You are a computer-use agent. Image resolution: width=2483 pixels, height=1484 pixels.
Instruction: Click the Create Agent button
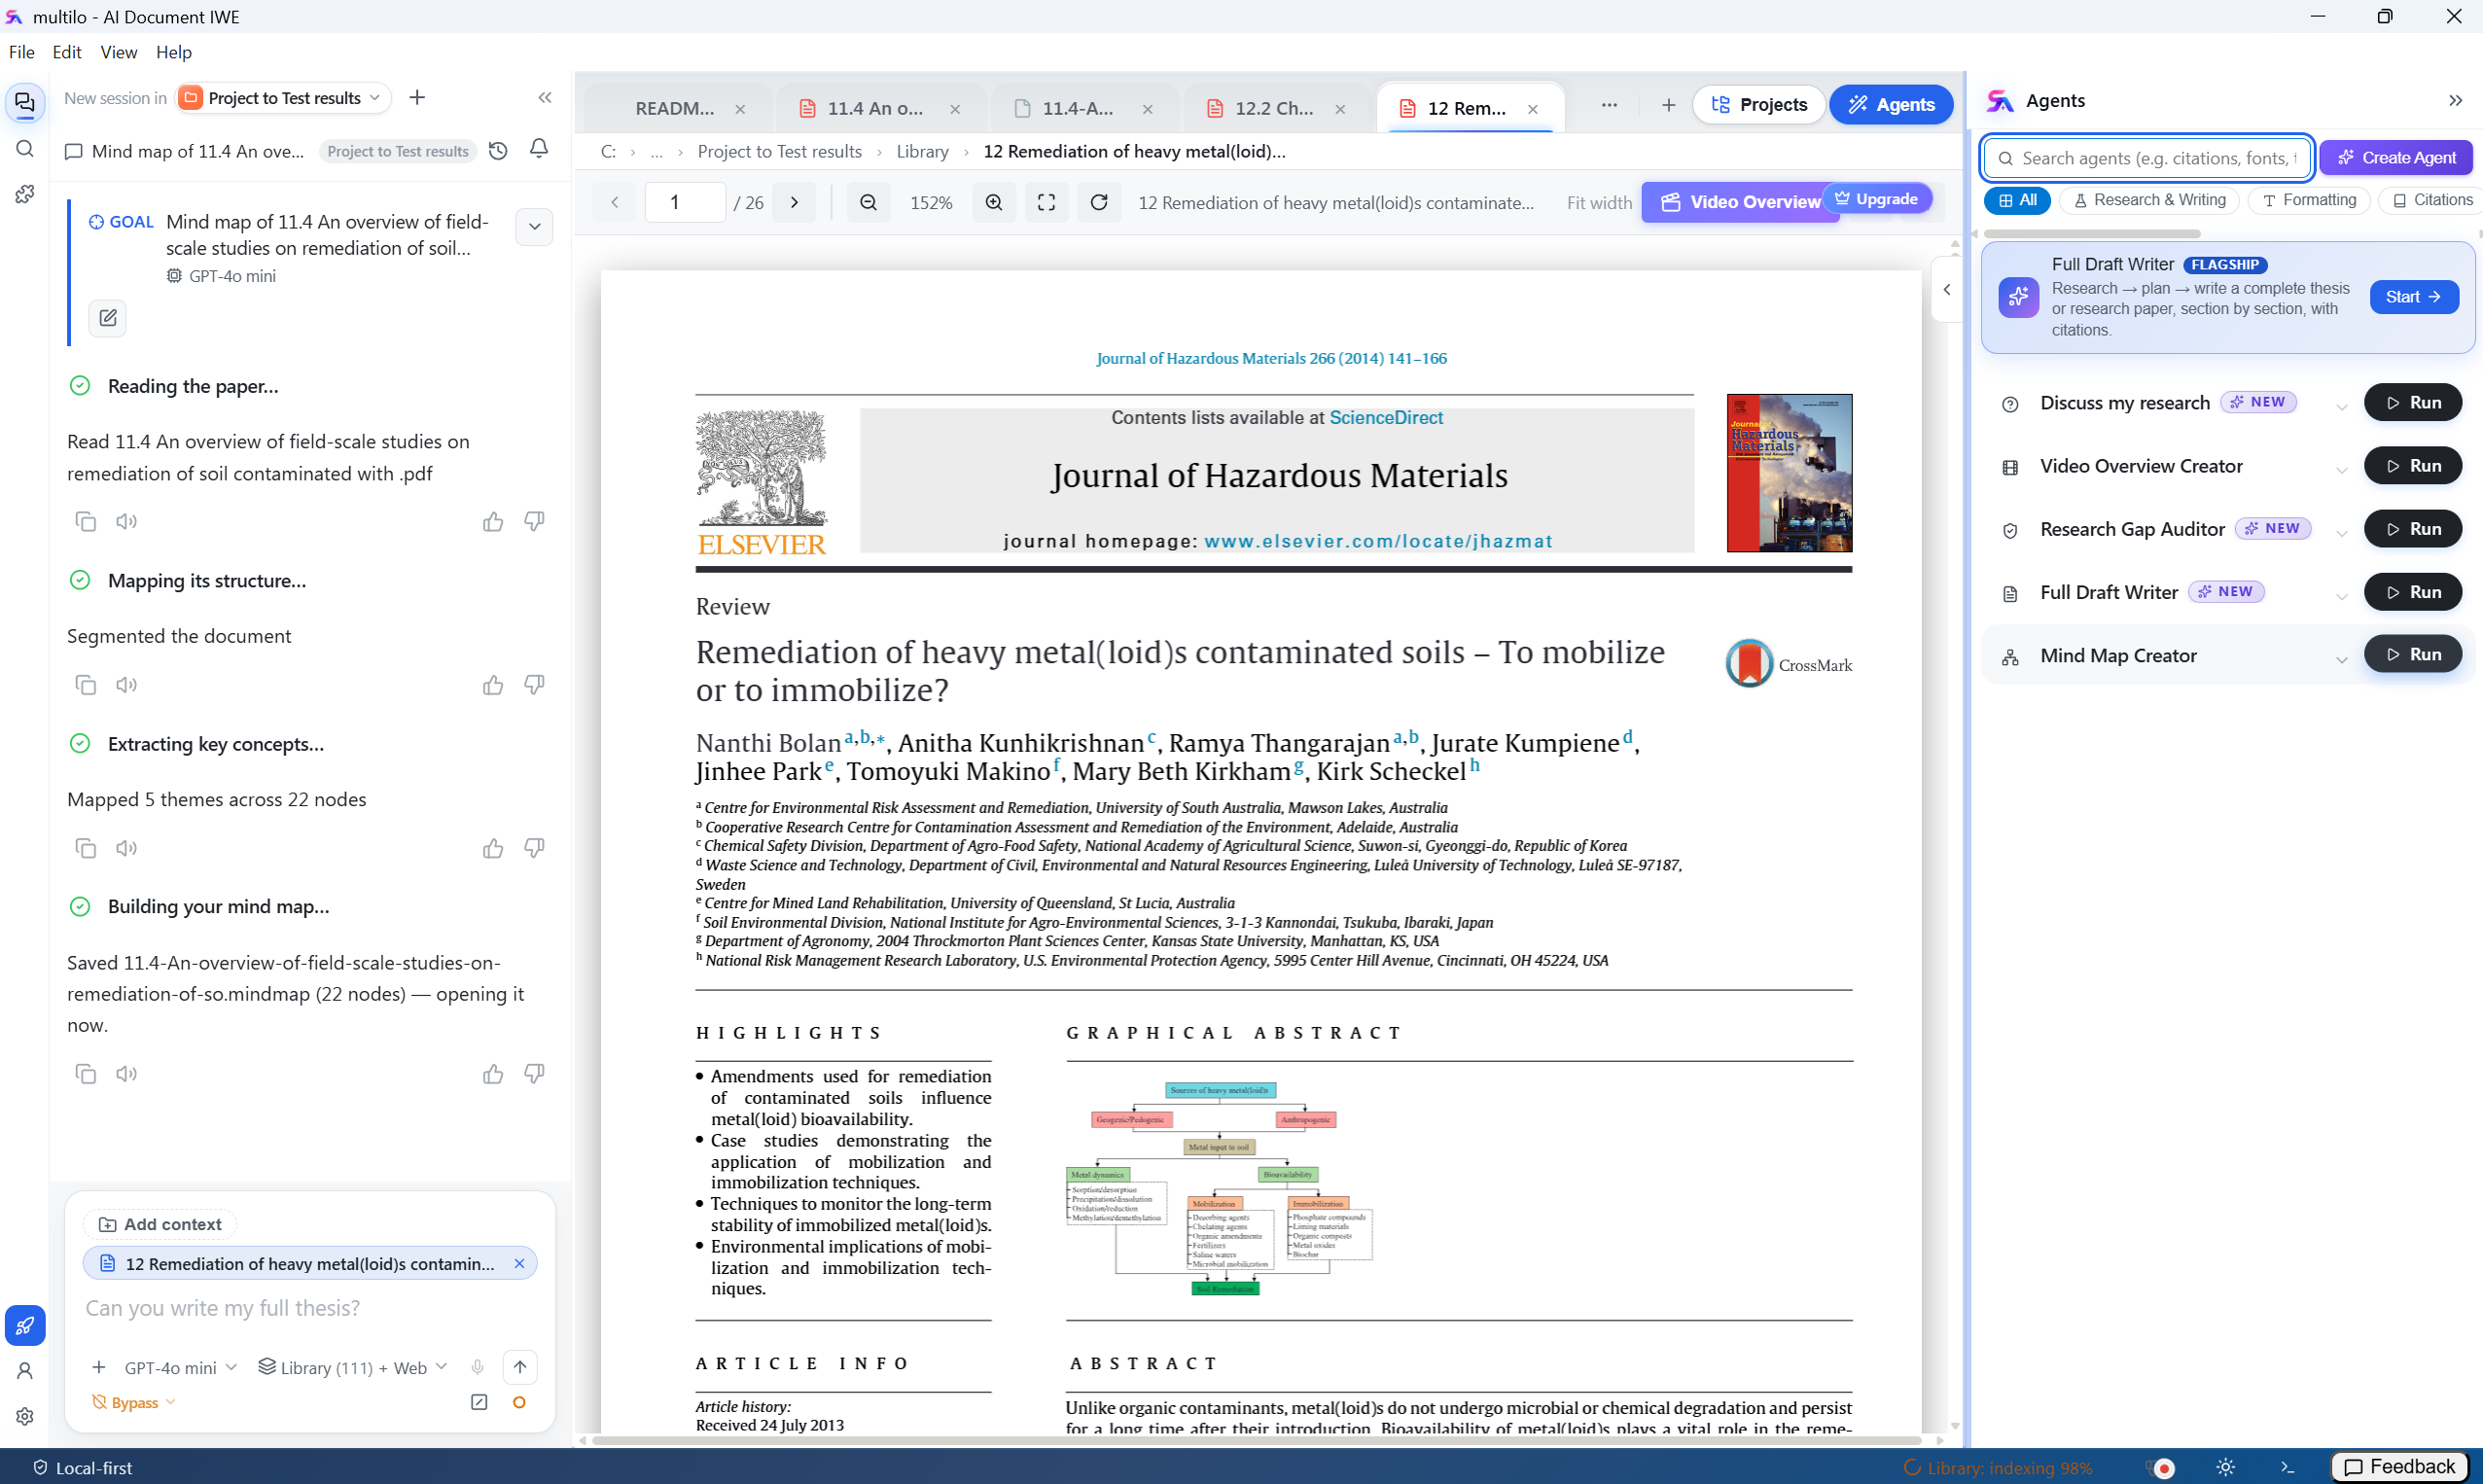pos(2396,158)
